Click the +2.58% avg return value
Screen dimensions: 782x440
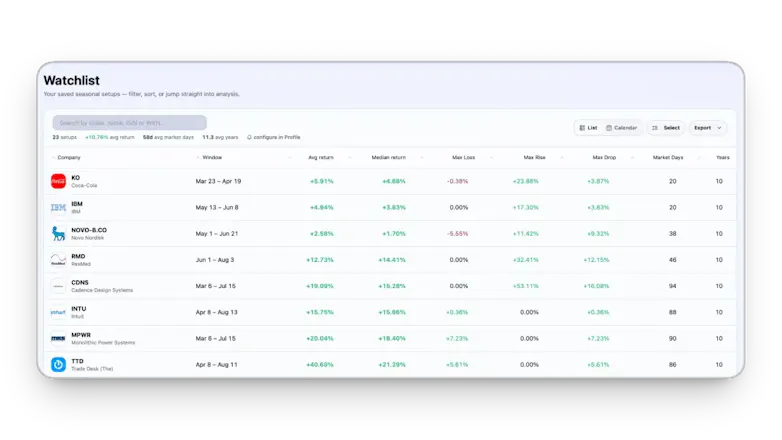click(322, 233)
